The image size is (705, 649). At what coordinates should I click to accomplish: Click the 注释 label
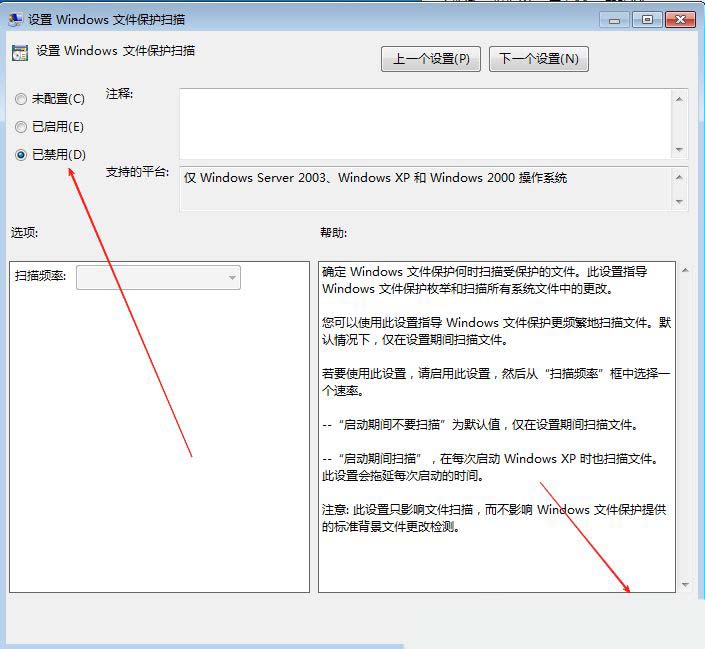119,94
